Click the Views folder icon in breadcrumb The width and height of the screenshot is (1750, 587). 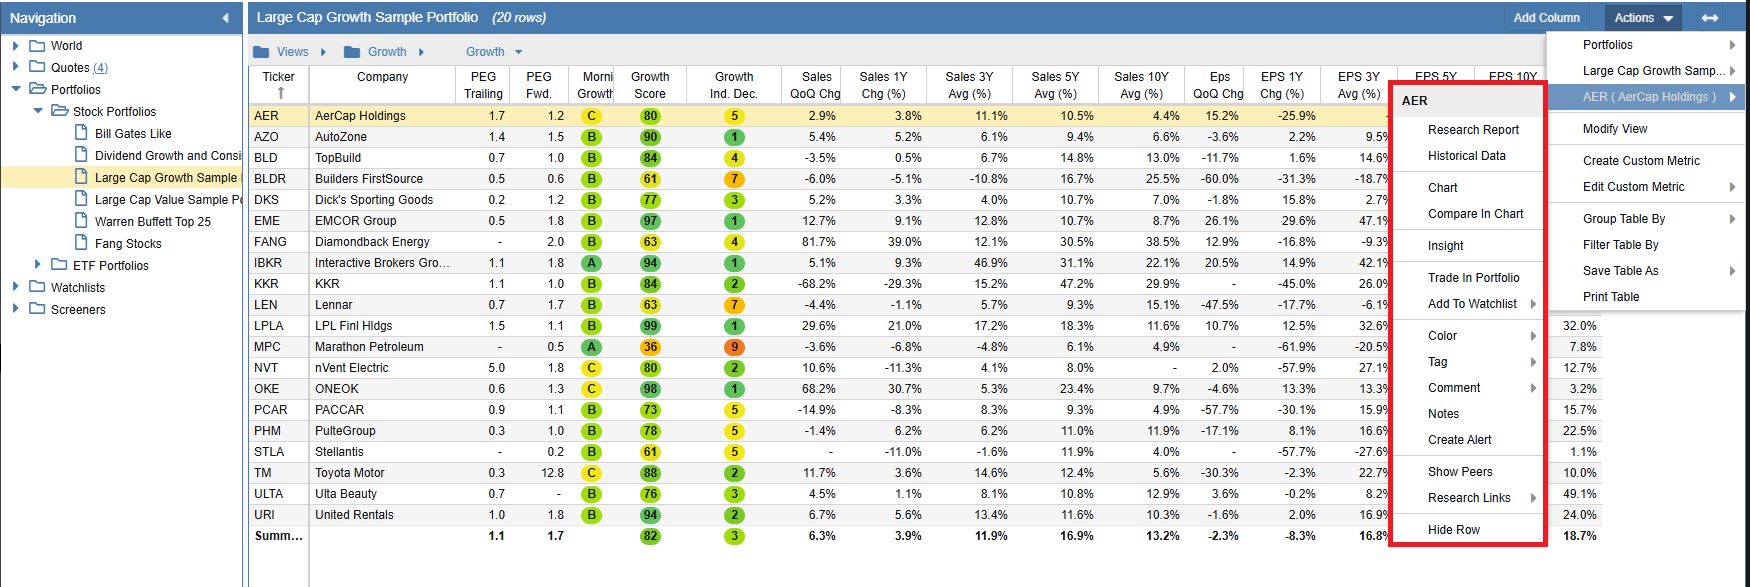(261, 52)
